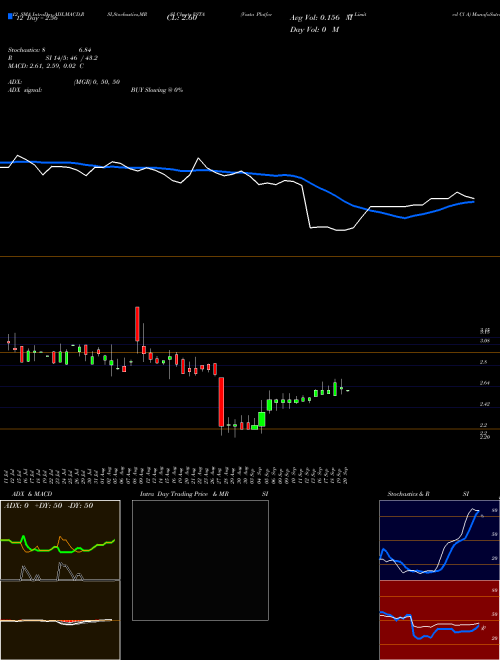Click the 'Stochastics & R' panel title

point(408,494)
